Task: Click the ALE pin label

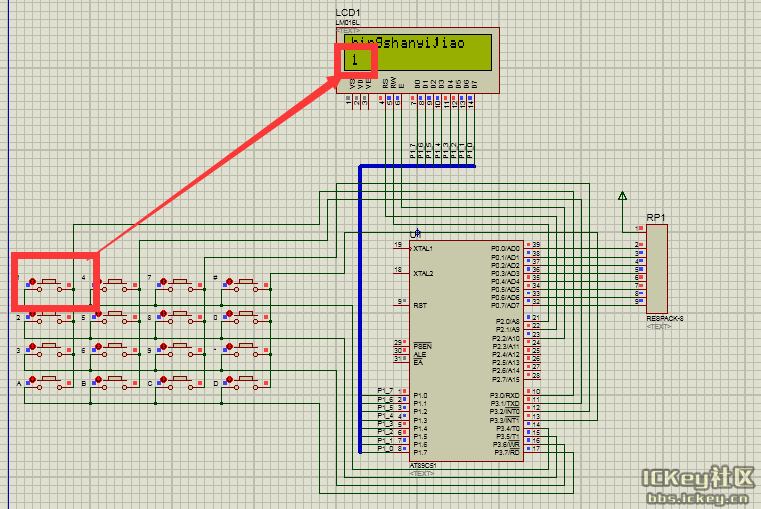Action: [x=419, y=355]
